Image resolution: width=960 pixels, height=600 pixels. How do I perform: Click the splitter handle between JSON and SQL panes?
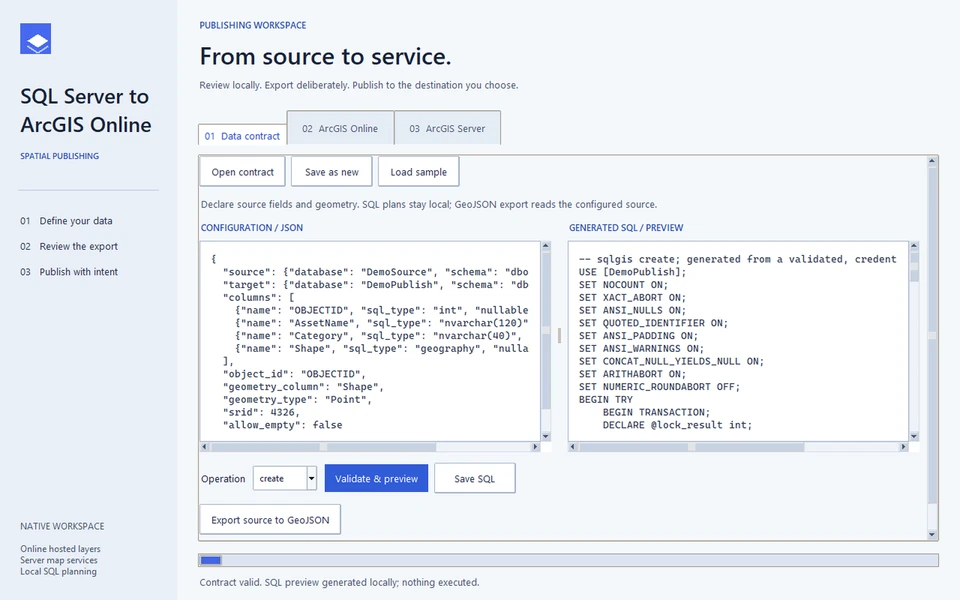tap(559, 336)
